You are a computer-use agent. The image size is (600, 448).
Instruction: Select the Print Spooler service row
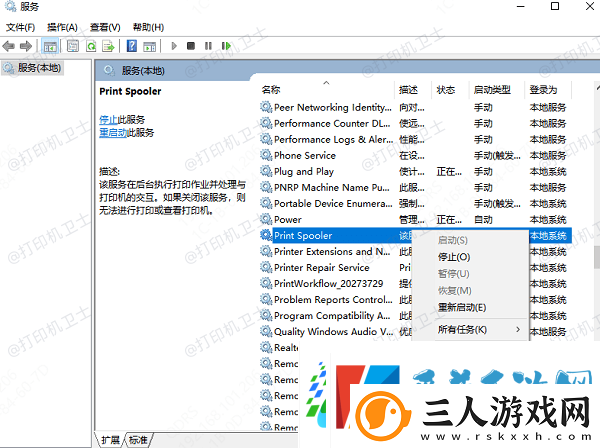416,236
